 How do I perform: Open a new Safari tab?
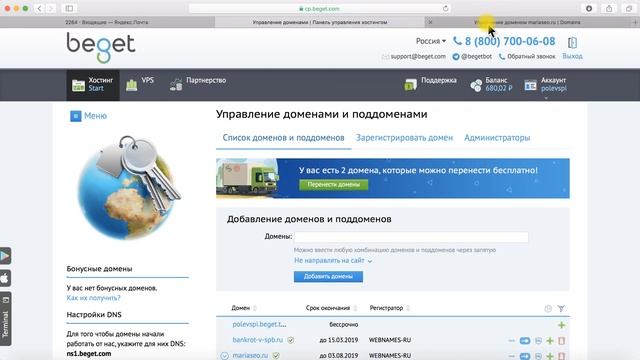[635, 22]
